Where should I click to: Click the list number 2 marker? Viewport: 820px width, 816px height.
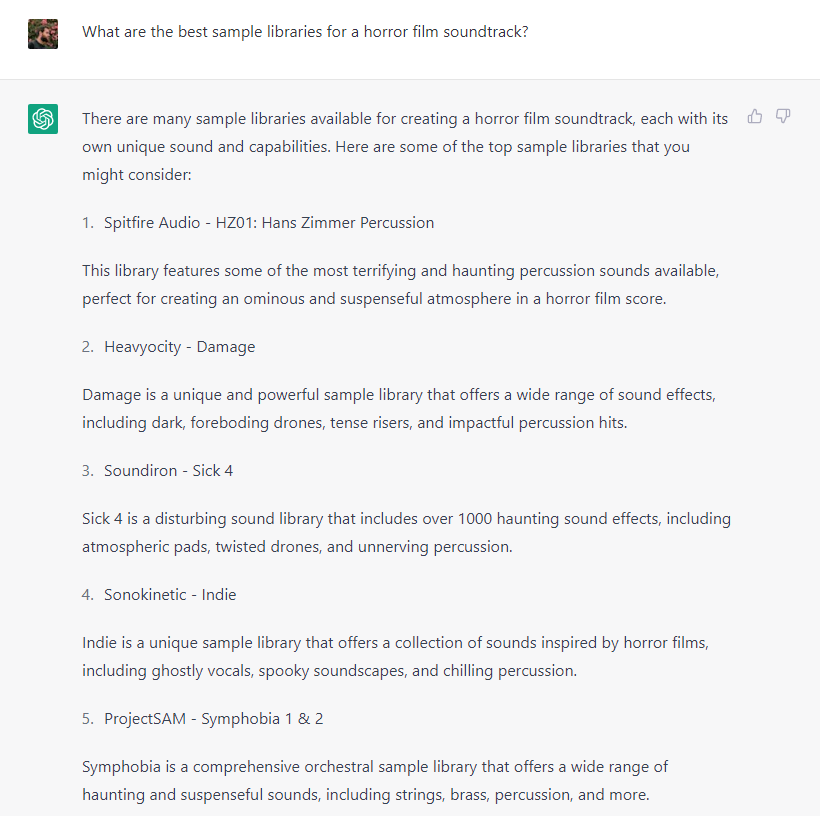[88, 347]
